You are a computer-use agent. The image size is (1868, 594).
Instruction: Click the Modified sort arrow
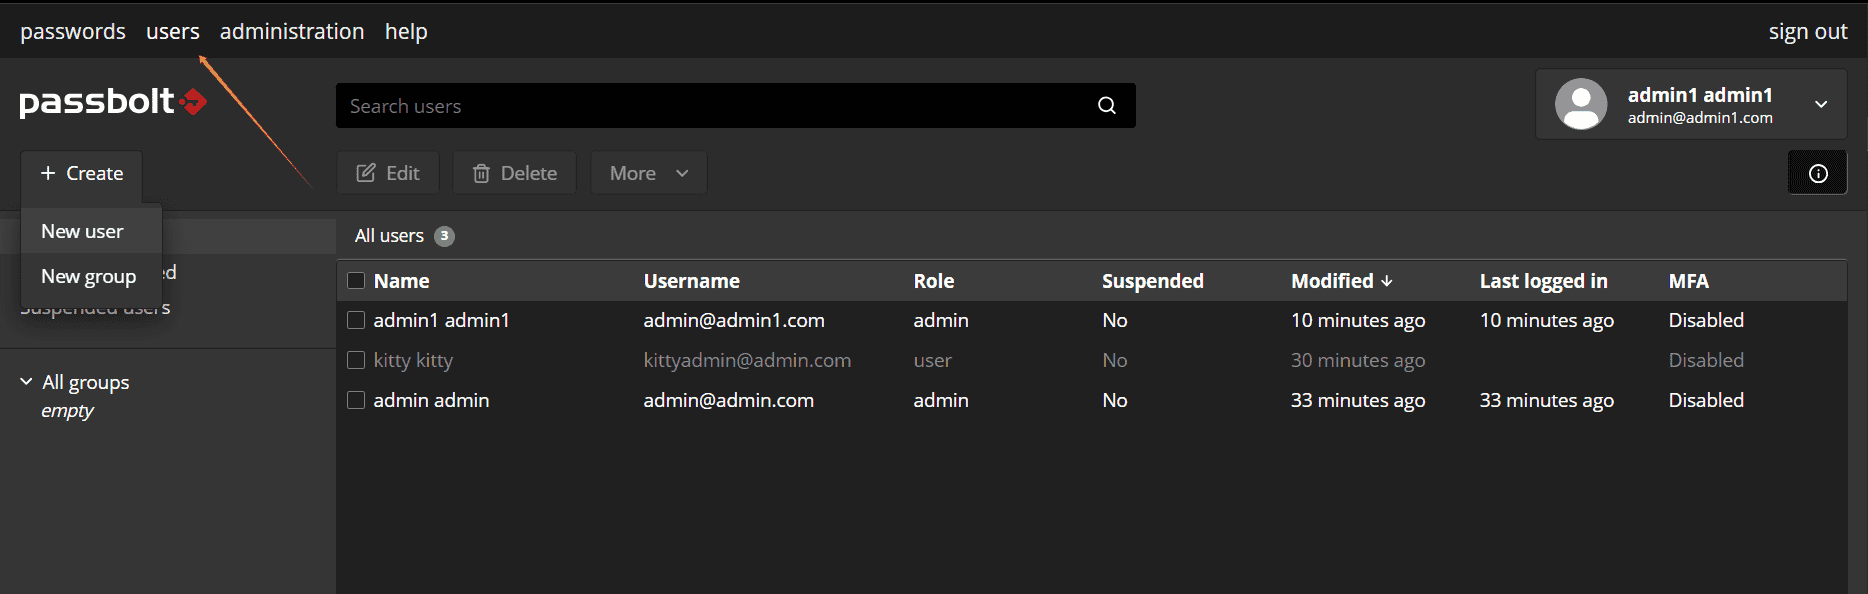[1387, 281]
